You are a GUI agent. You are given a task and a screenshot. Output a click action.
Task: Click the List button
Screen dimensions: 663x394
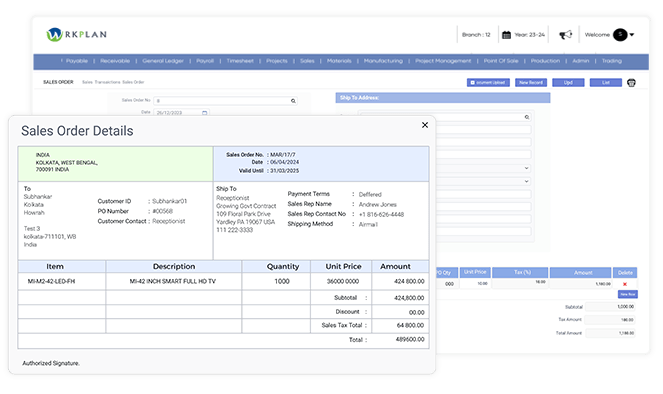pos(606,82)
